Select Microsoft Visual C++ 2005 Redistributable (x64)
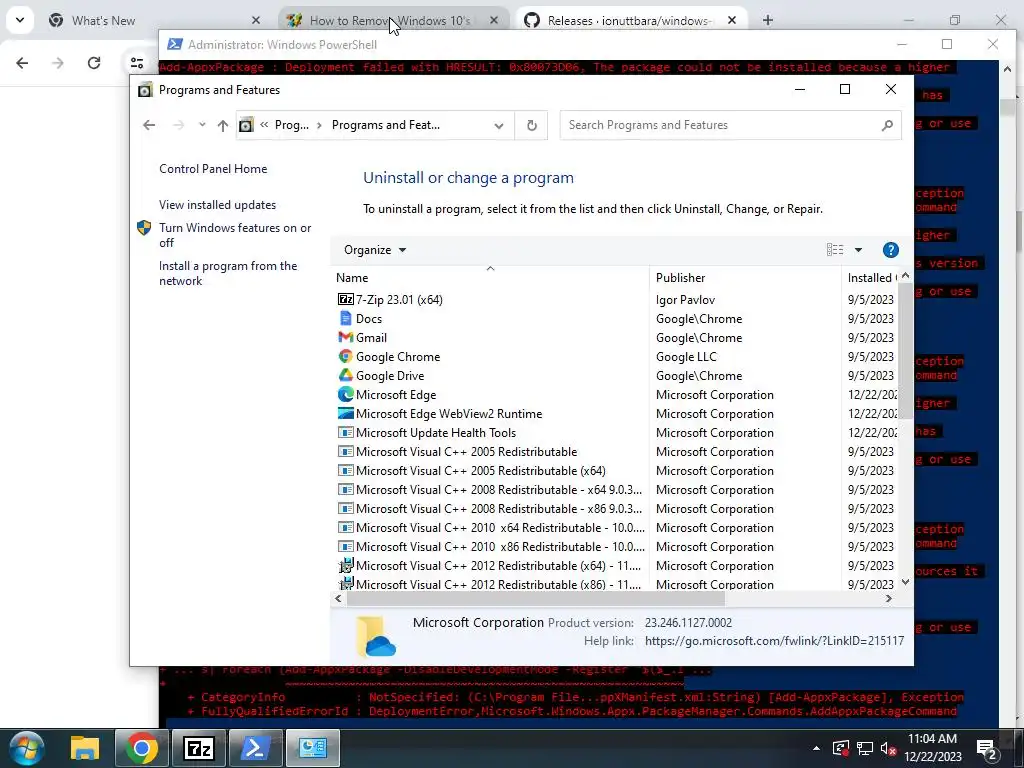This screenshot has width=1024, height=768. (x=480, y=470)
